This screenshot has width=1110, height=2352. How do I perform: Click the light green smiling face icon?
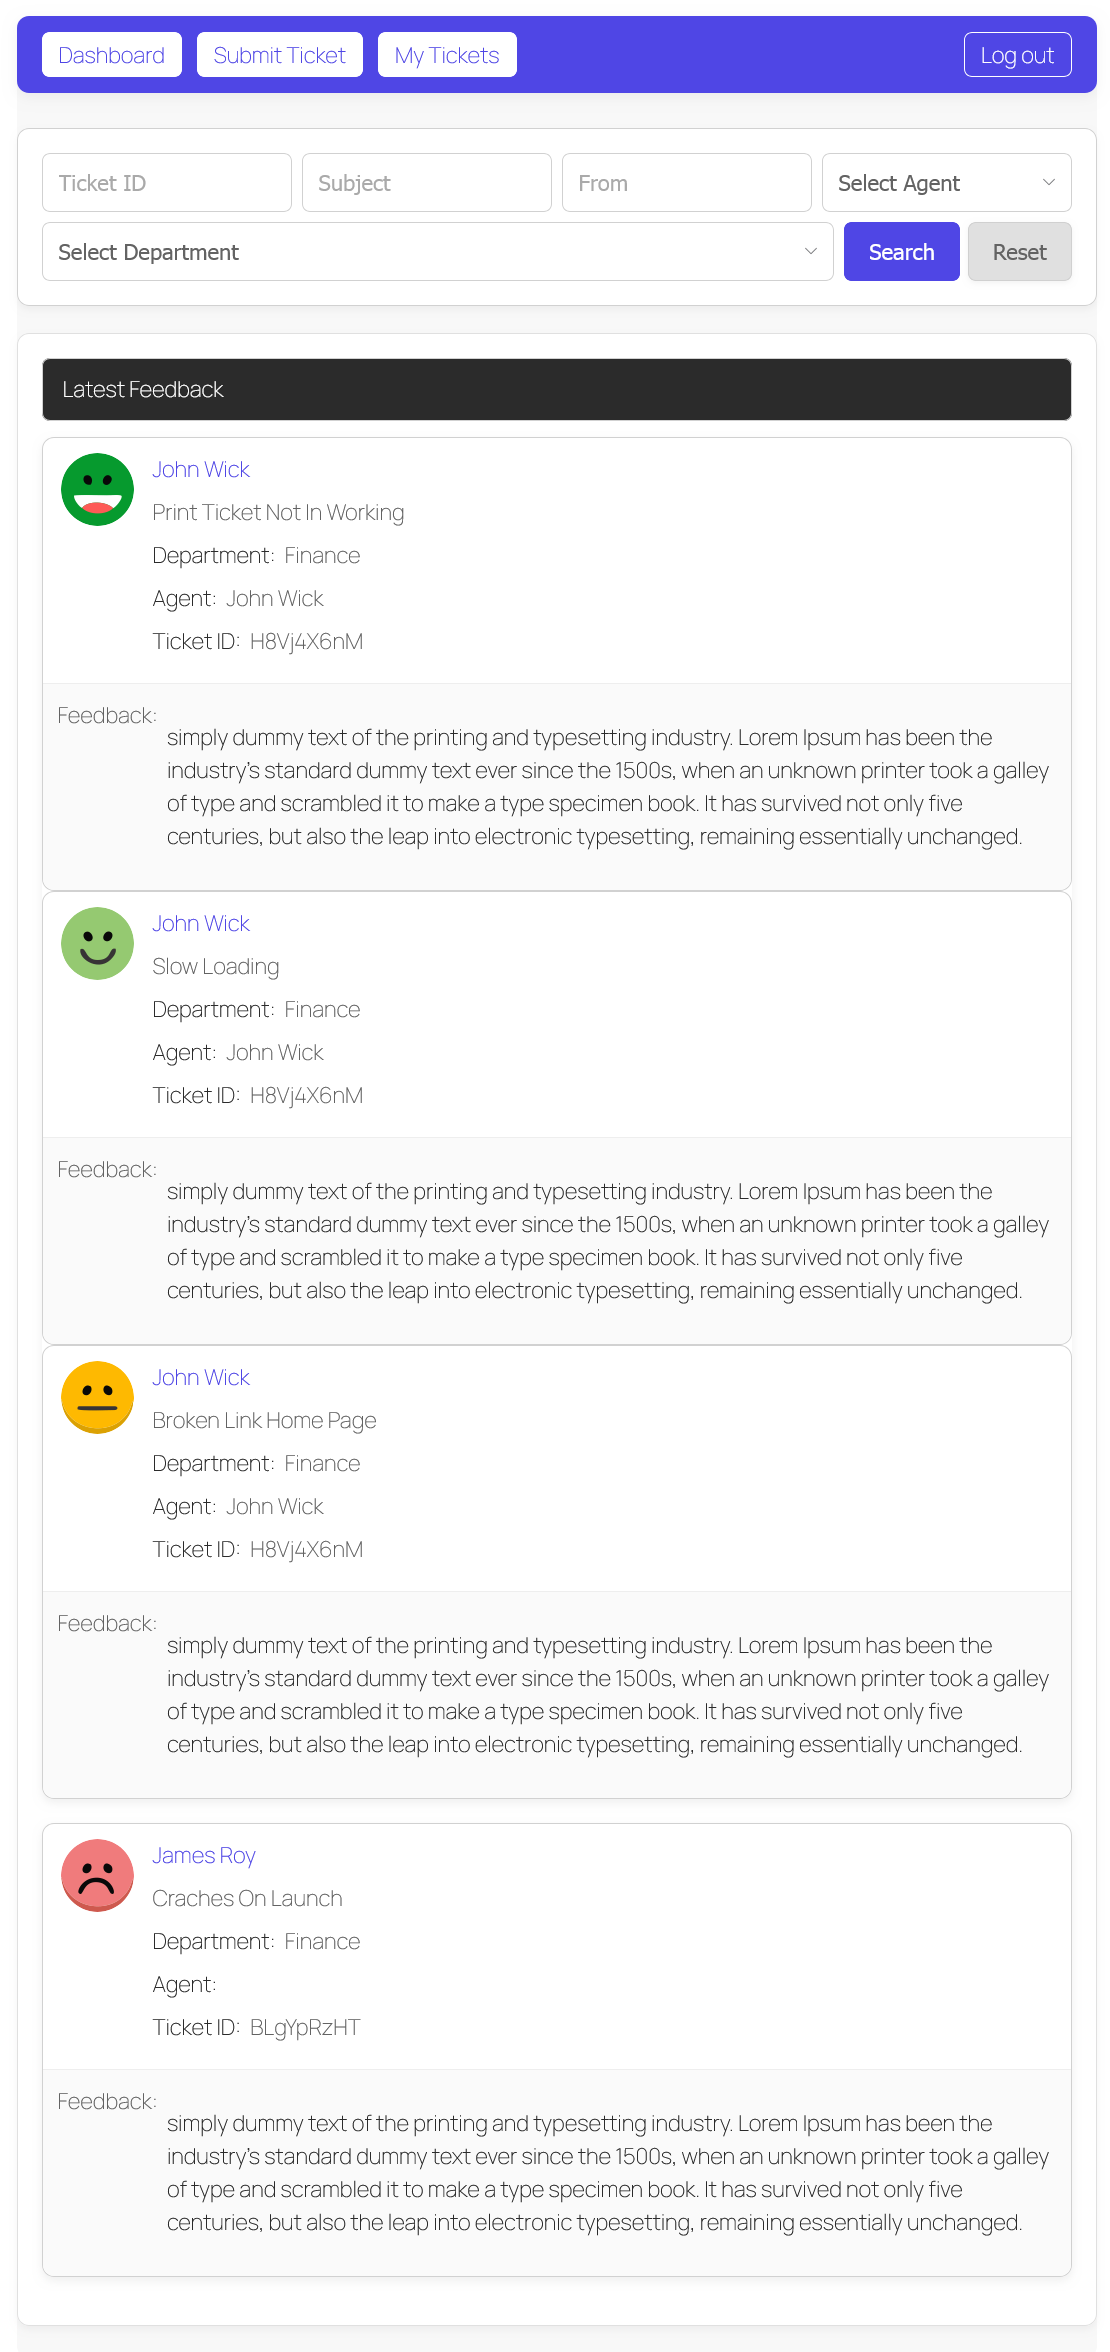coord(97,944)
